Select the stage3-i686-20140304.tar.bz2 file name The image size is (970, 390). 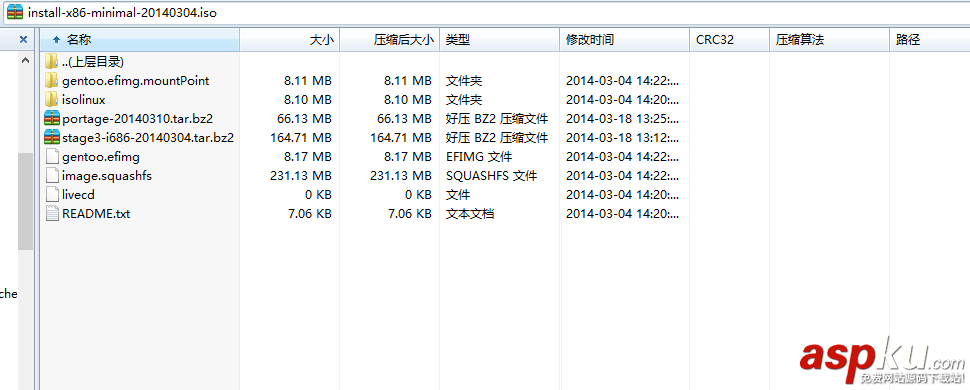click(x=148, y=137)
